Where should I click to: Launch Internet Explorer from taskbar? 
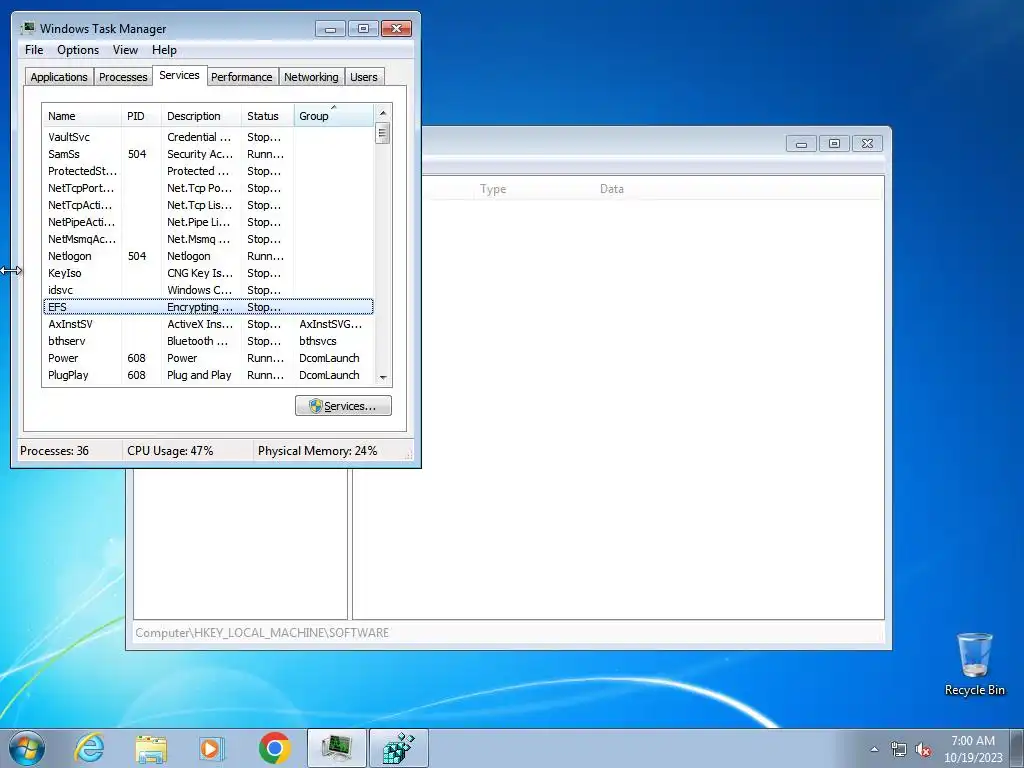(88, 748)
